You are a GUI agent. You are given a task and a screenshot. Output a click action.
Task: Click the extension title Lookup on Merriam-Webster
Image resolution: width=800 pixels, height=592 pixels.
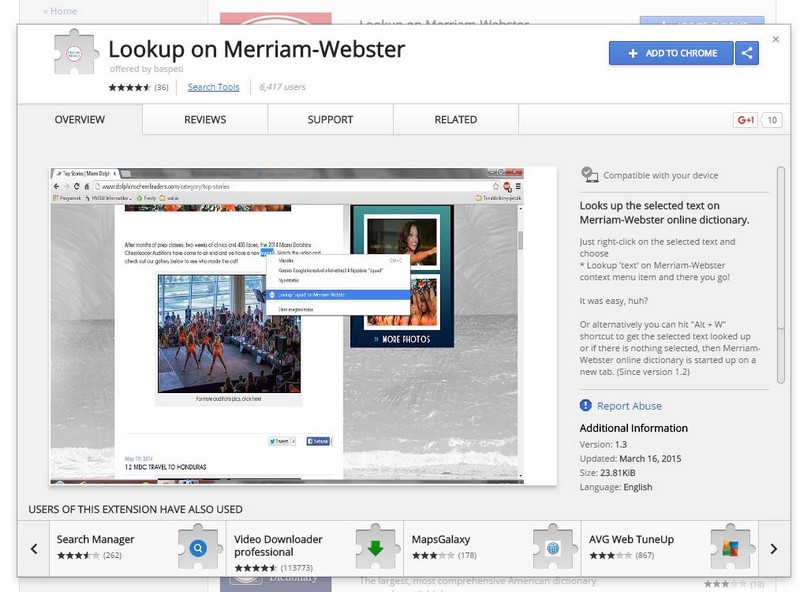[x=257, y=50]
